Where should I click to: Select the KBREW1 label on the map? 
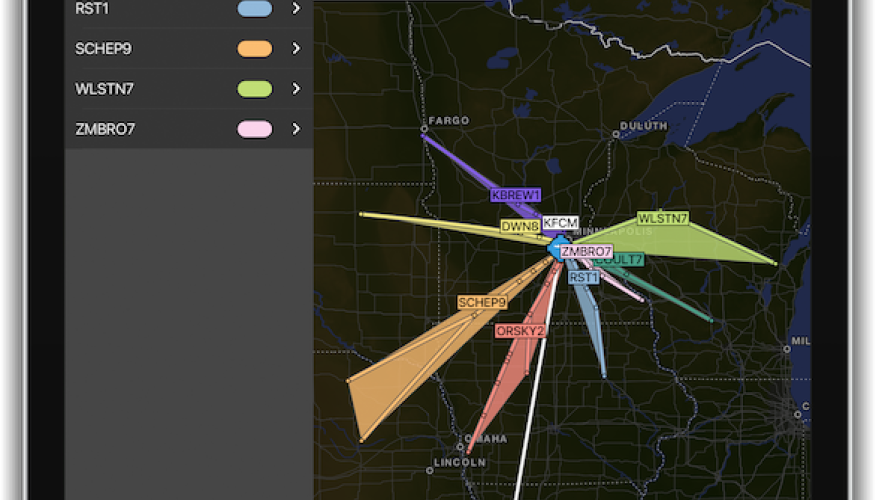(x=516, y=195)
